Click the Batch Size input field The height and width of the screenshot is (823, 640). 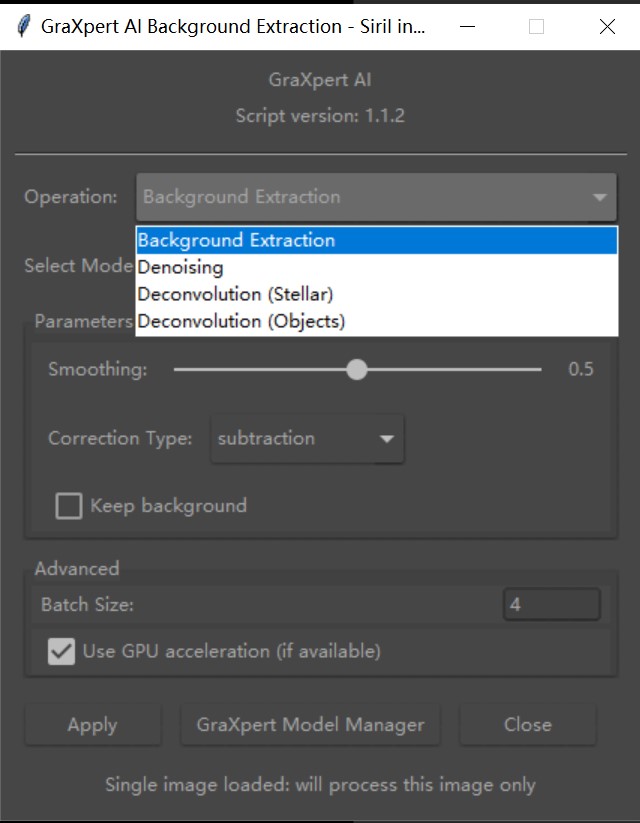(x=552, y=605)
